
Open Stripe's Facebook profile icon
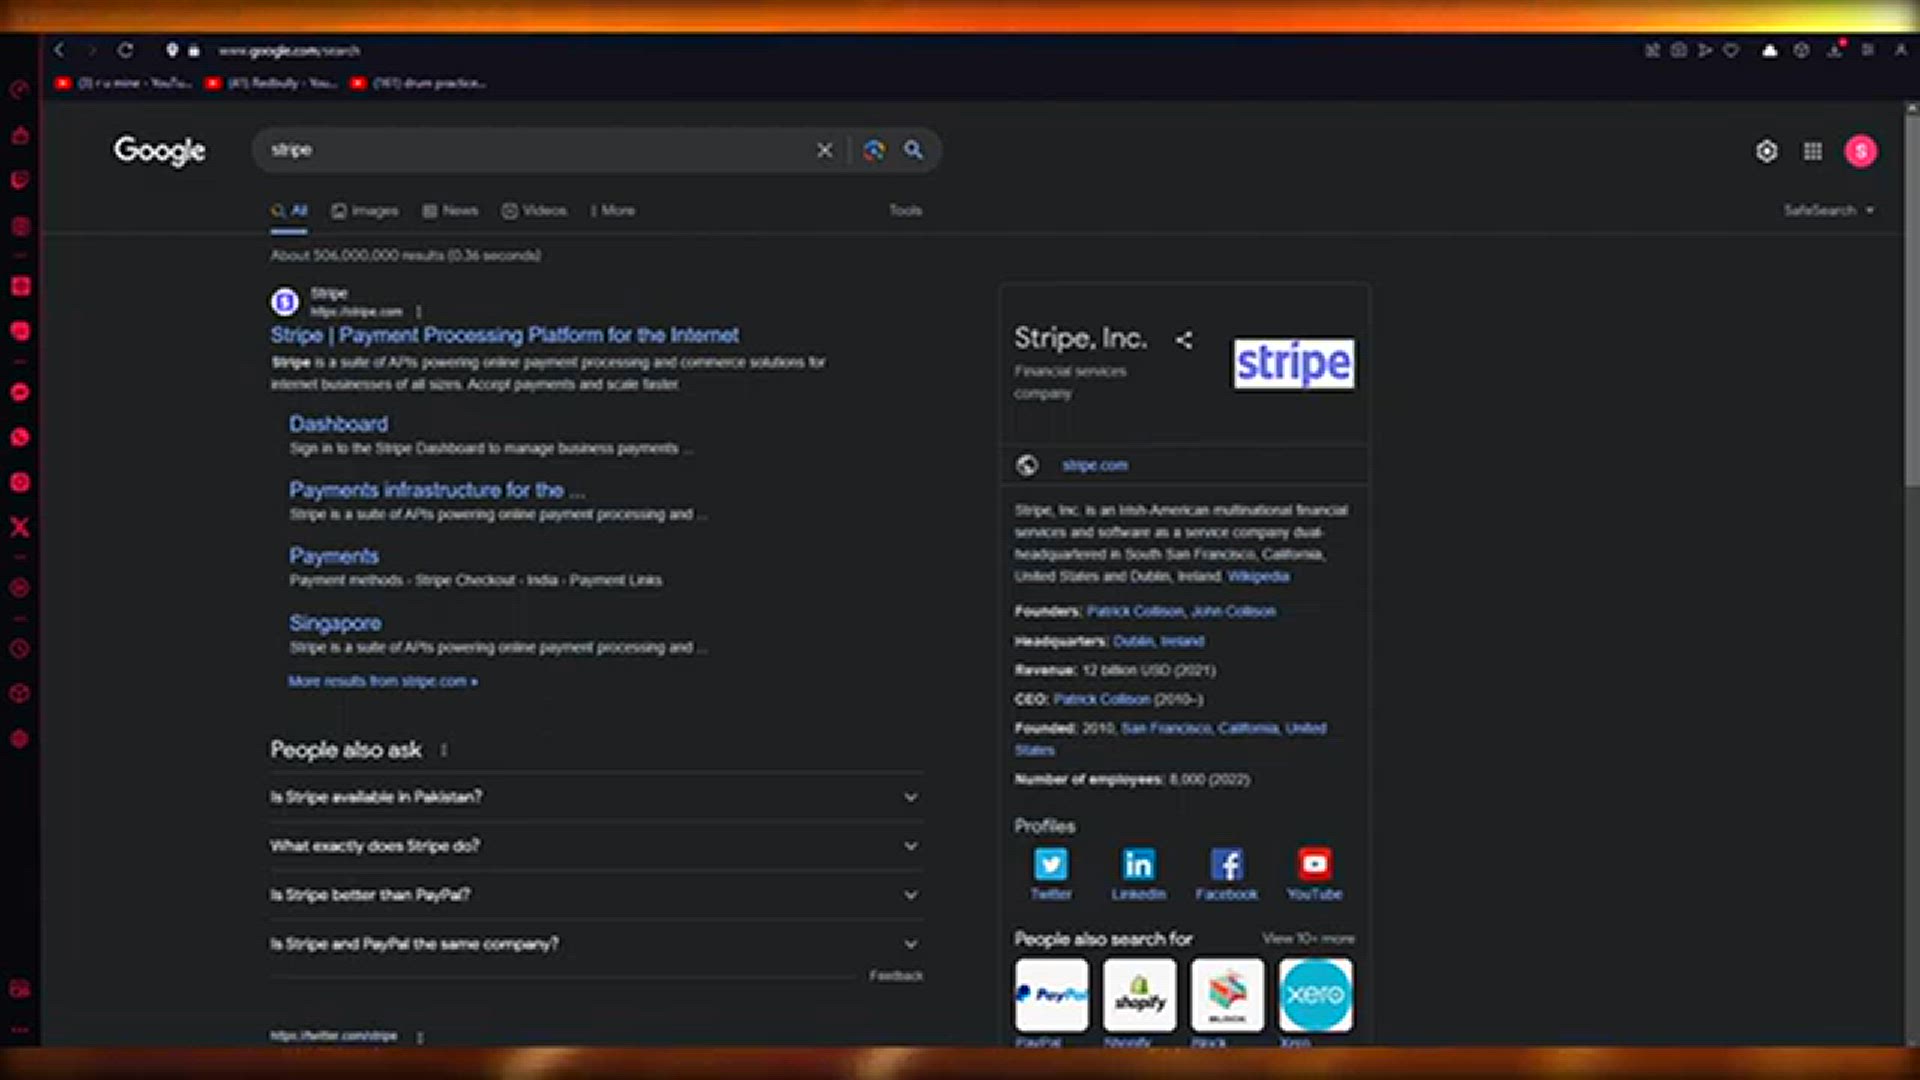click(1227, 864)
